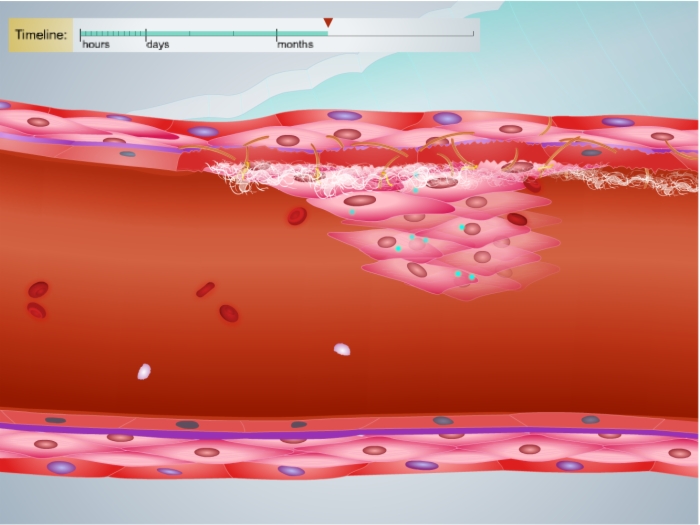Image resolution: width=700 pixels, height=525 pixels.
Task: Click the red triangle timeline position marker
Action: [x=328, y=23]
